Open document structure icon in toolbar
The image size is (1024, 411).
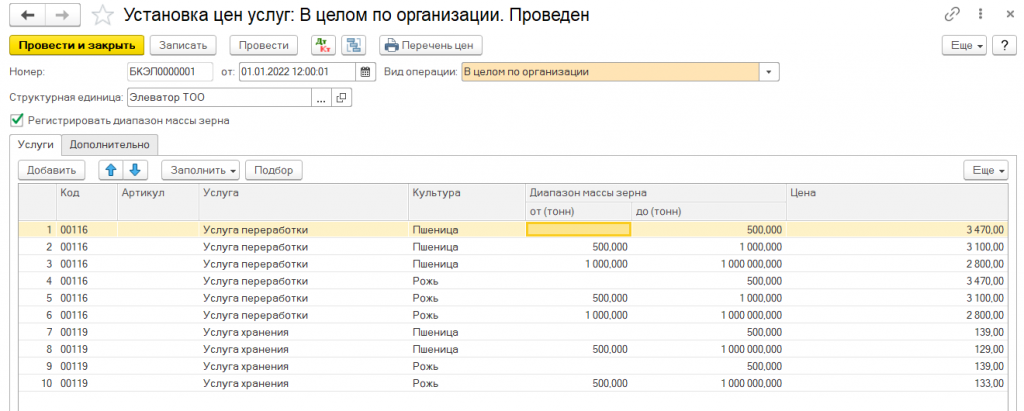point(353,45)
